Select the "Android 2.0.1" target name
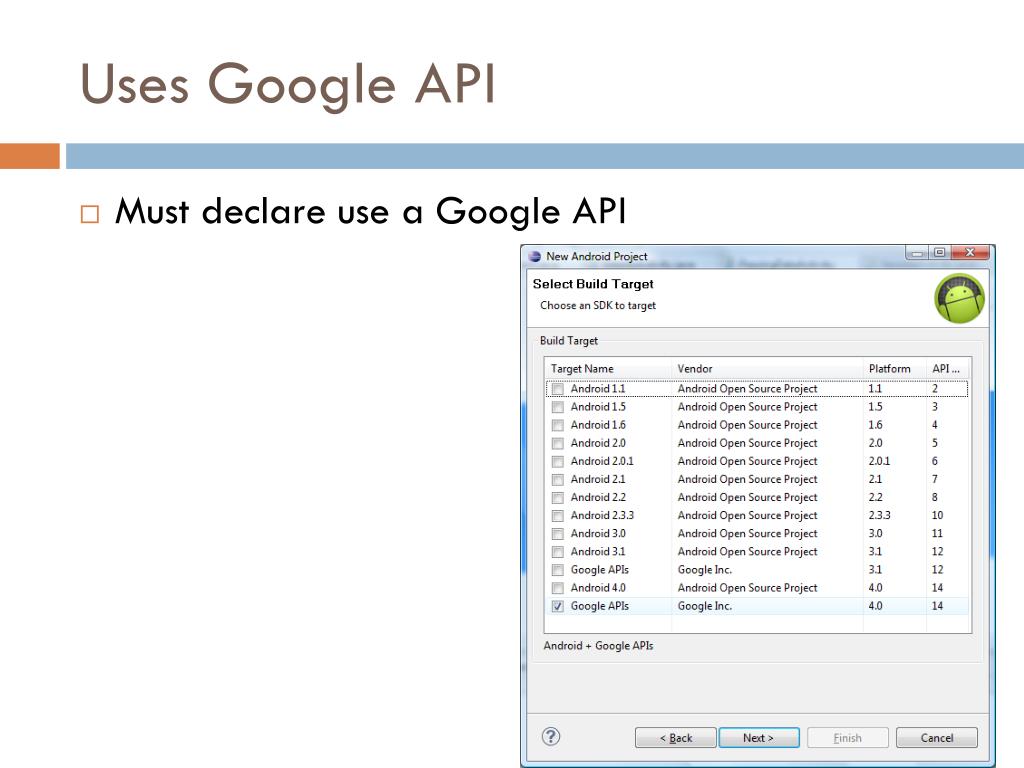 [x=602, y=461]
